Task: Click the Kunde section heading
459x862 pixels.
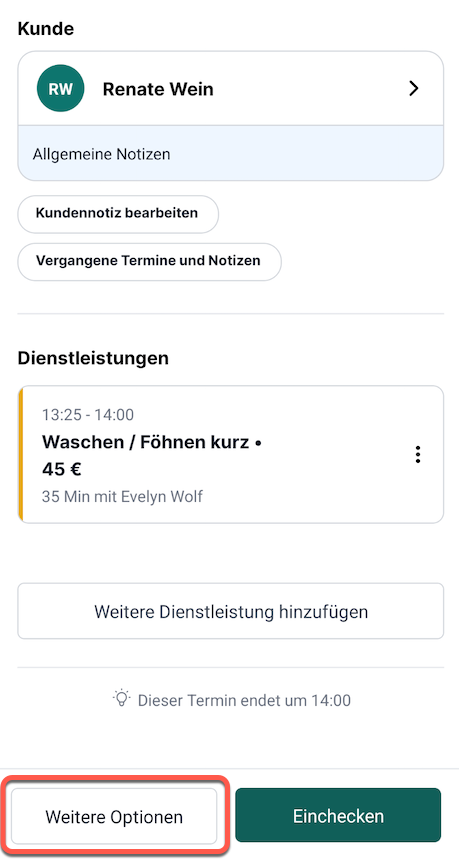Action: pos(46,29)
